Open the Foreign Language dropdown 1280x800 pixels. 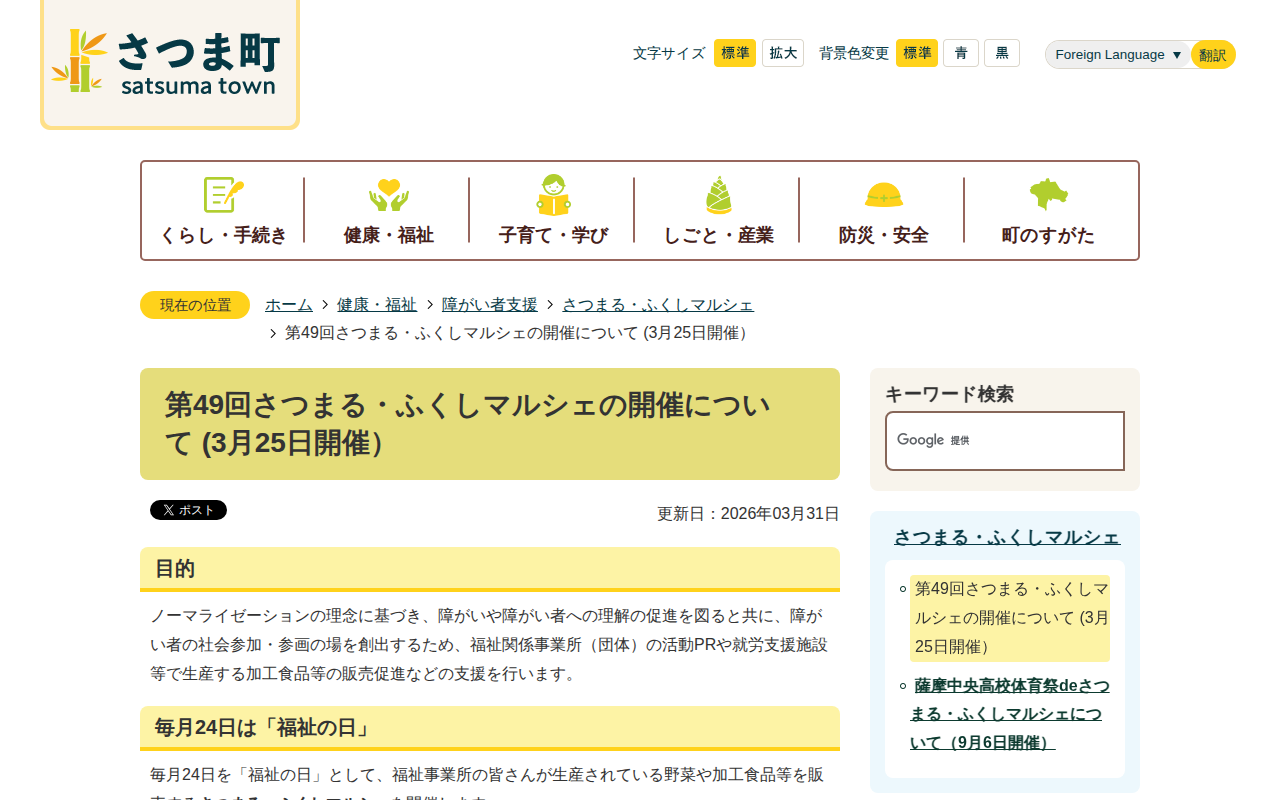pyautogui.click(x=1119, y=55)
